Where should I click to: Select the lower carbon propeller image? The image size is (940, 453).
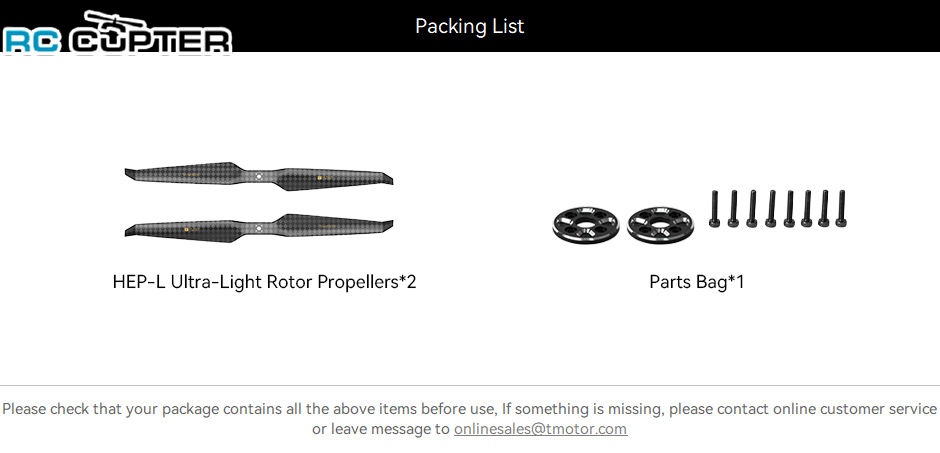click(x=258, y=228)
